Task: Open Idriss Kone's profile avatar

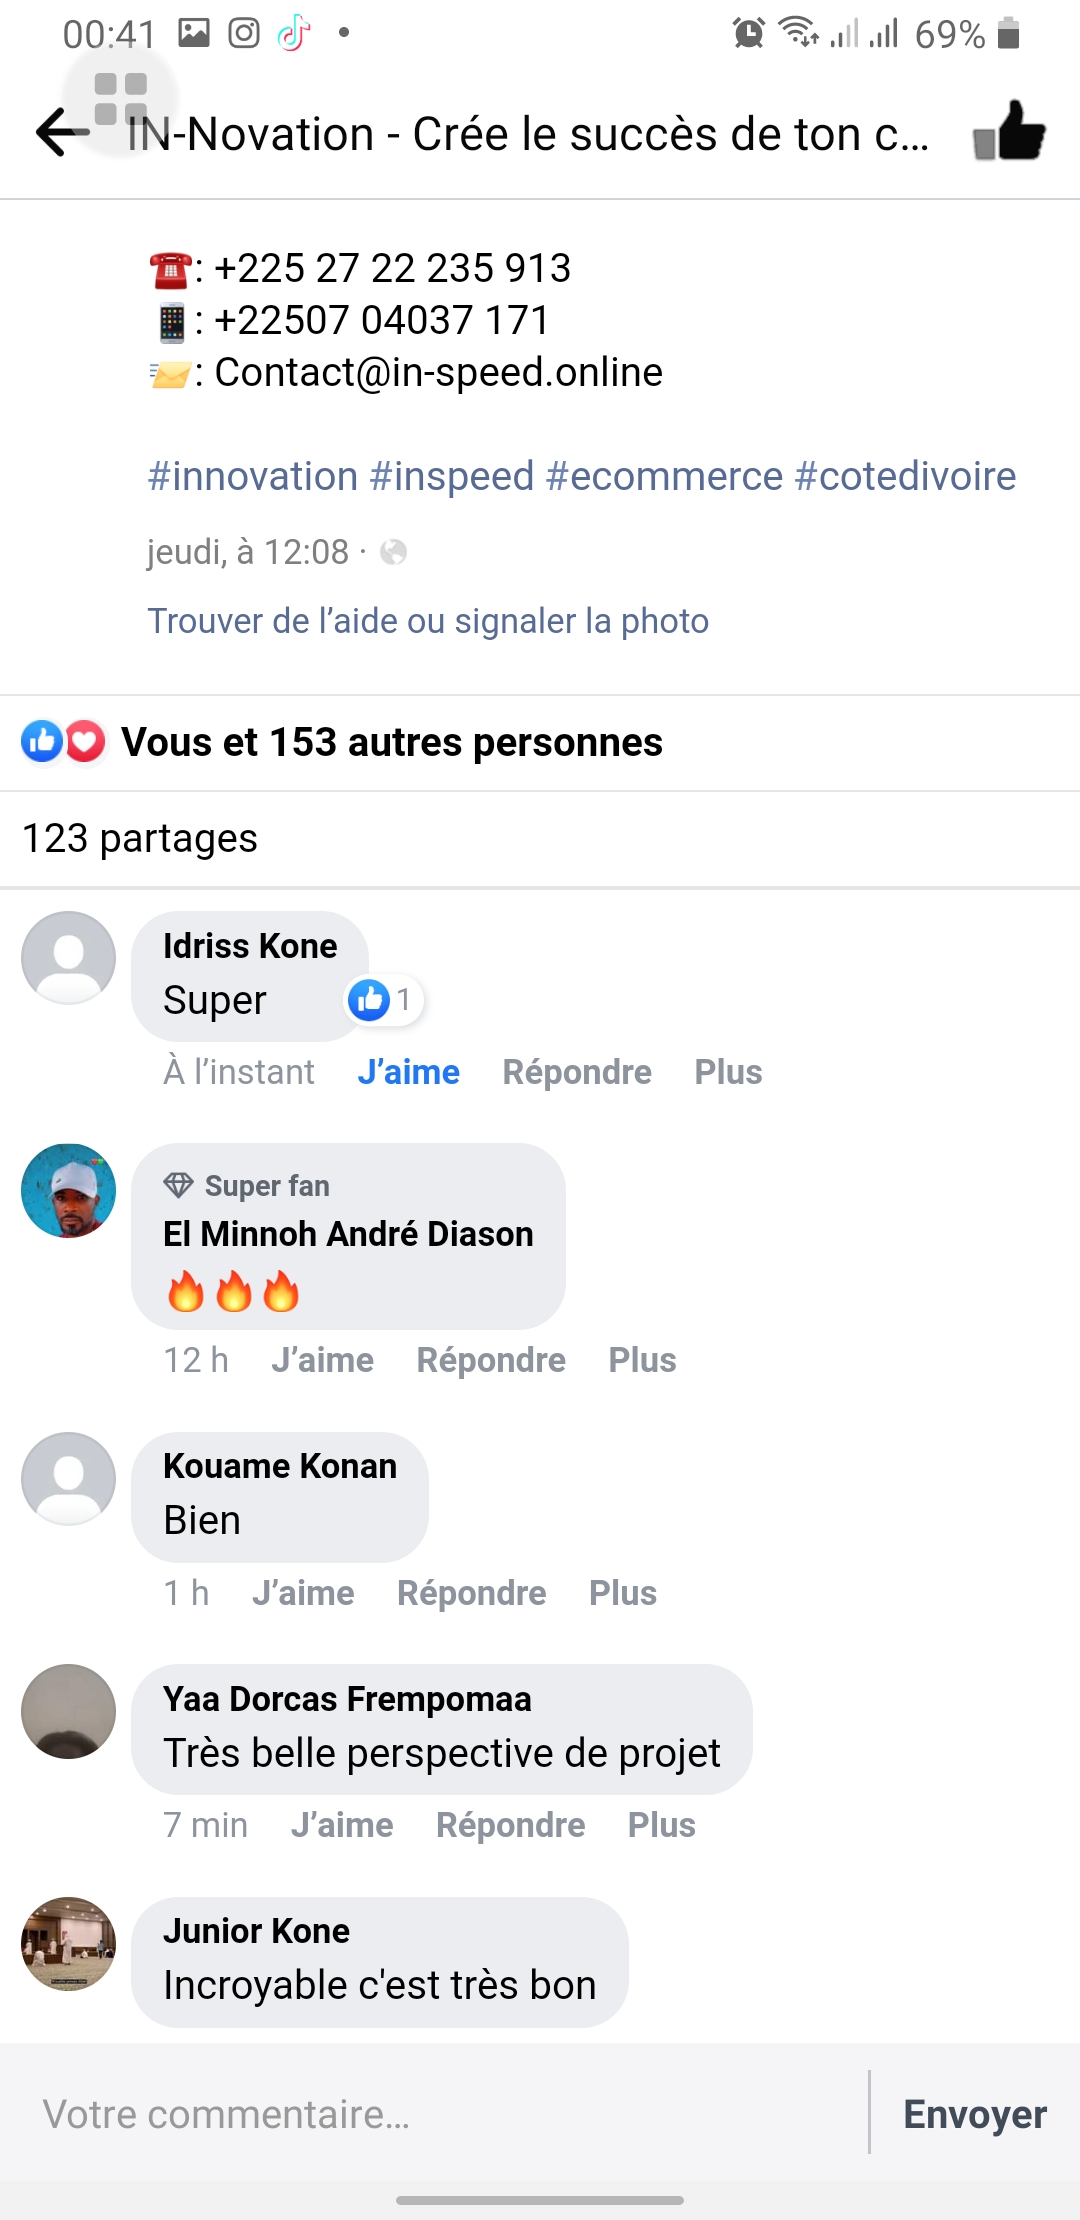Action: (69, 957)
